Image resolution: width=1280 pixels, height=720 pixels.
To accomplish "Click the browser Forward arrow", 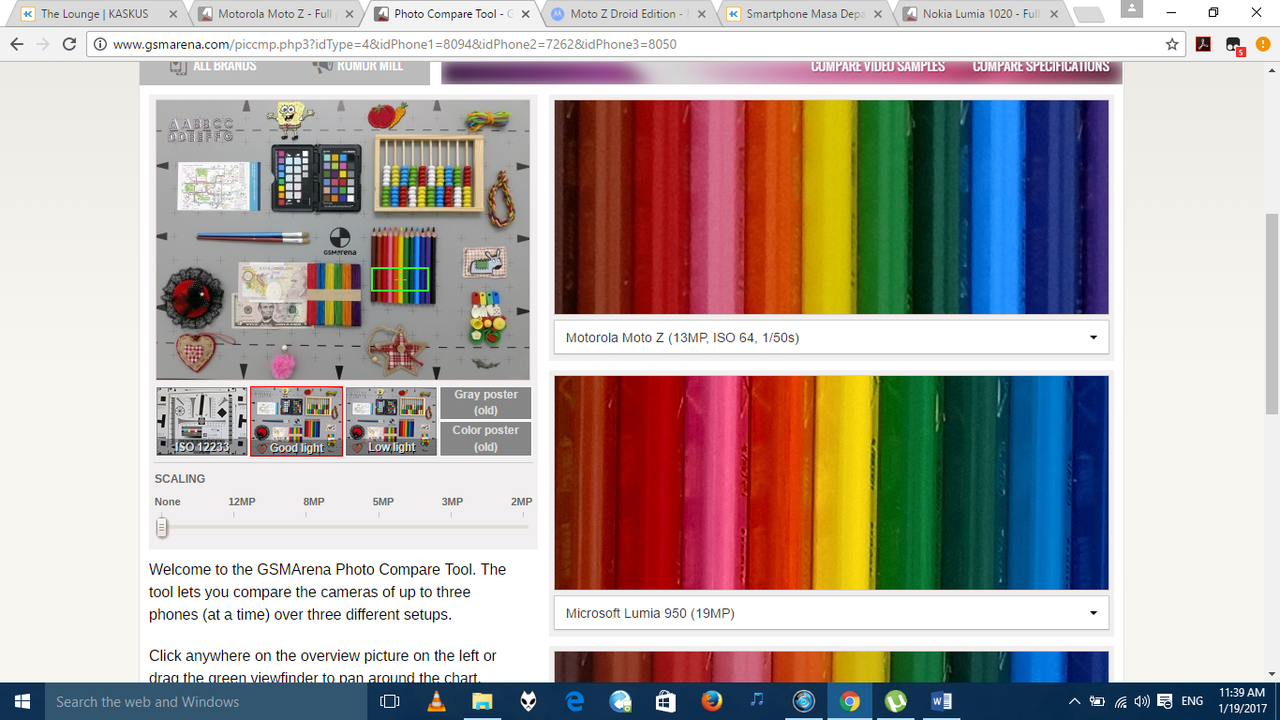I will coord(43,45).
